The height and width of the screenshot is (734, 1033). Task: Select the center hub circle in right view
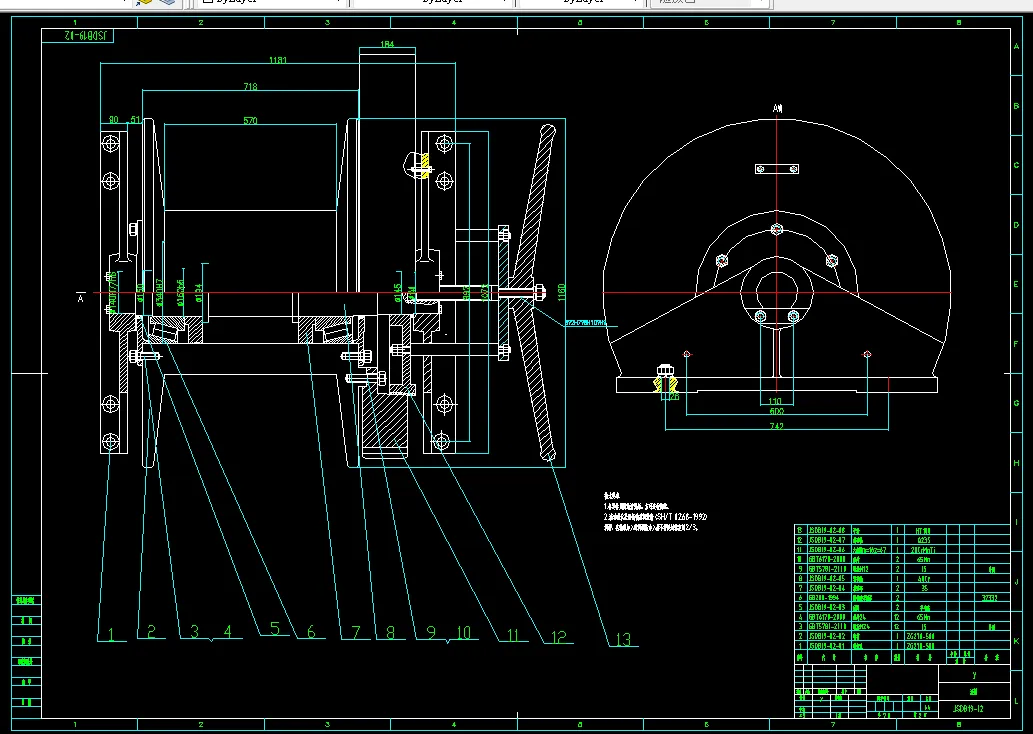(x=777, y=293)
